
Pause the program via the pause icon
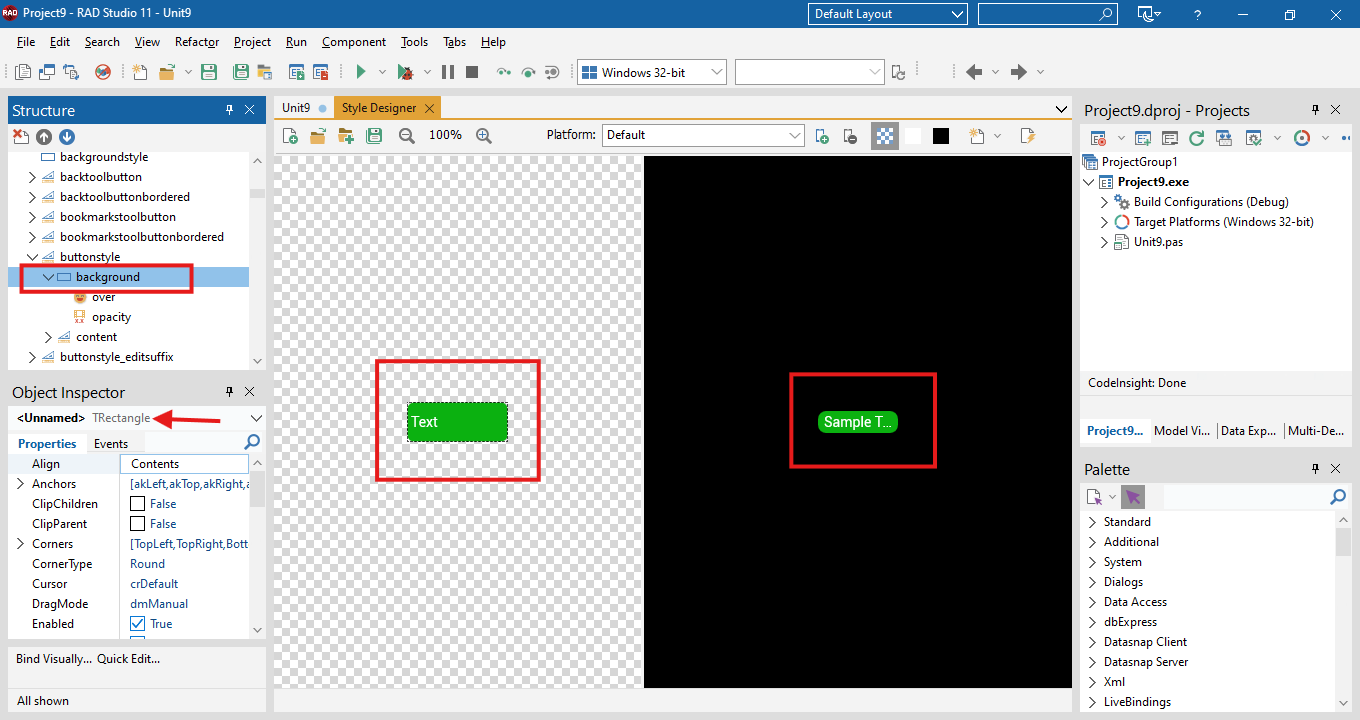448,72
